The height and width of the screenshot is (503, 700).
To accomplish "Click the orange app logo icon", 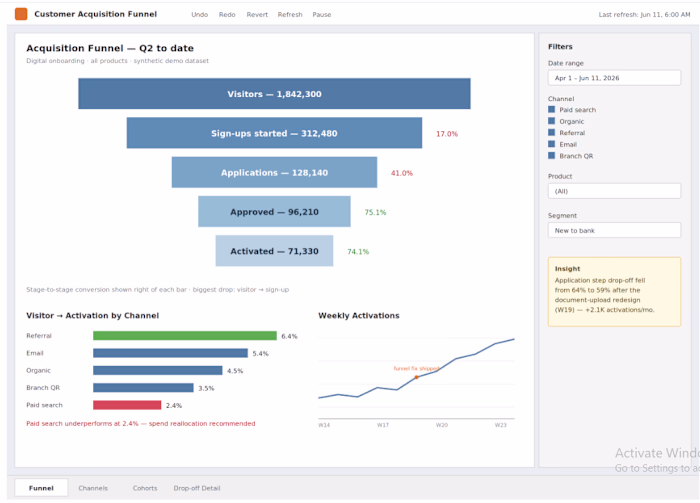I will click(x=21, y=14).
